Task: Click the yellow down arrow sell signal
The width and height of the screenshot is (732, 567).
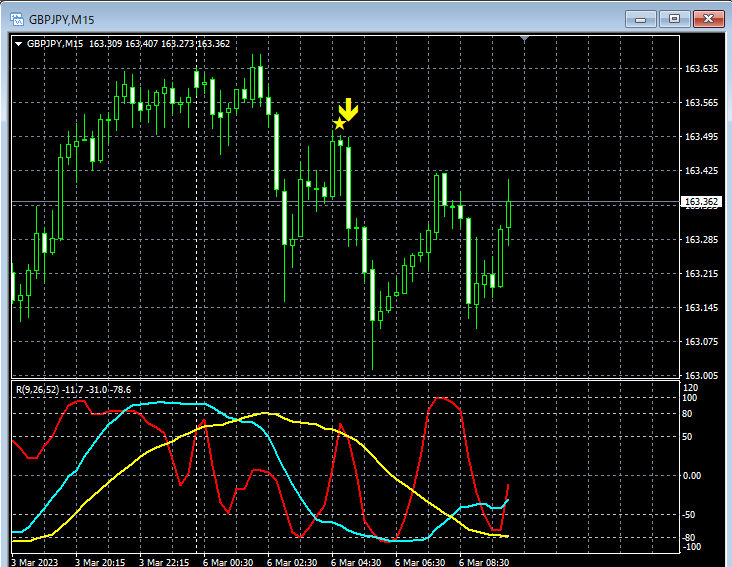Action: click(x=348, y=110)
